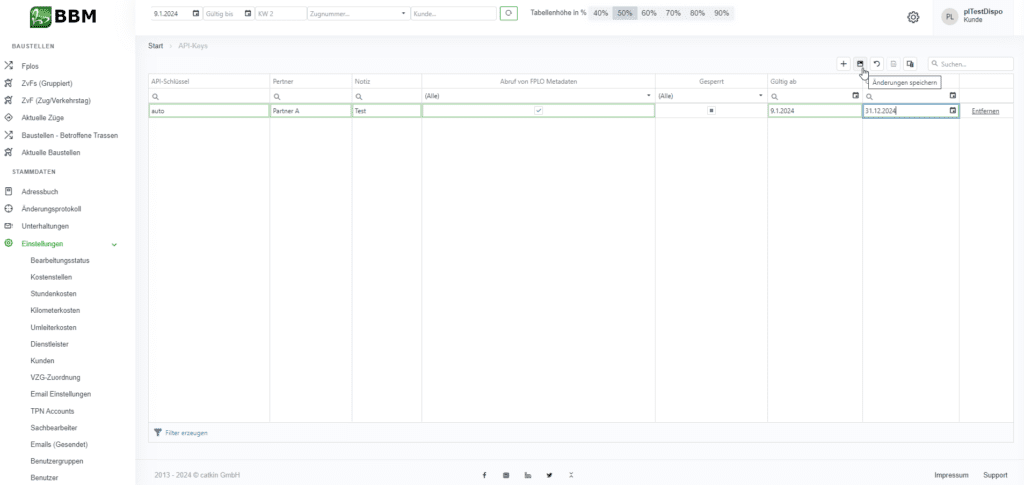Open the settings gear in top bar

pyautogui.click(x=913, y=17)
